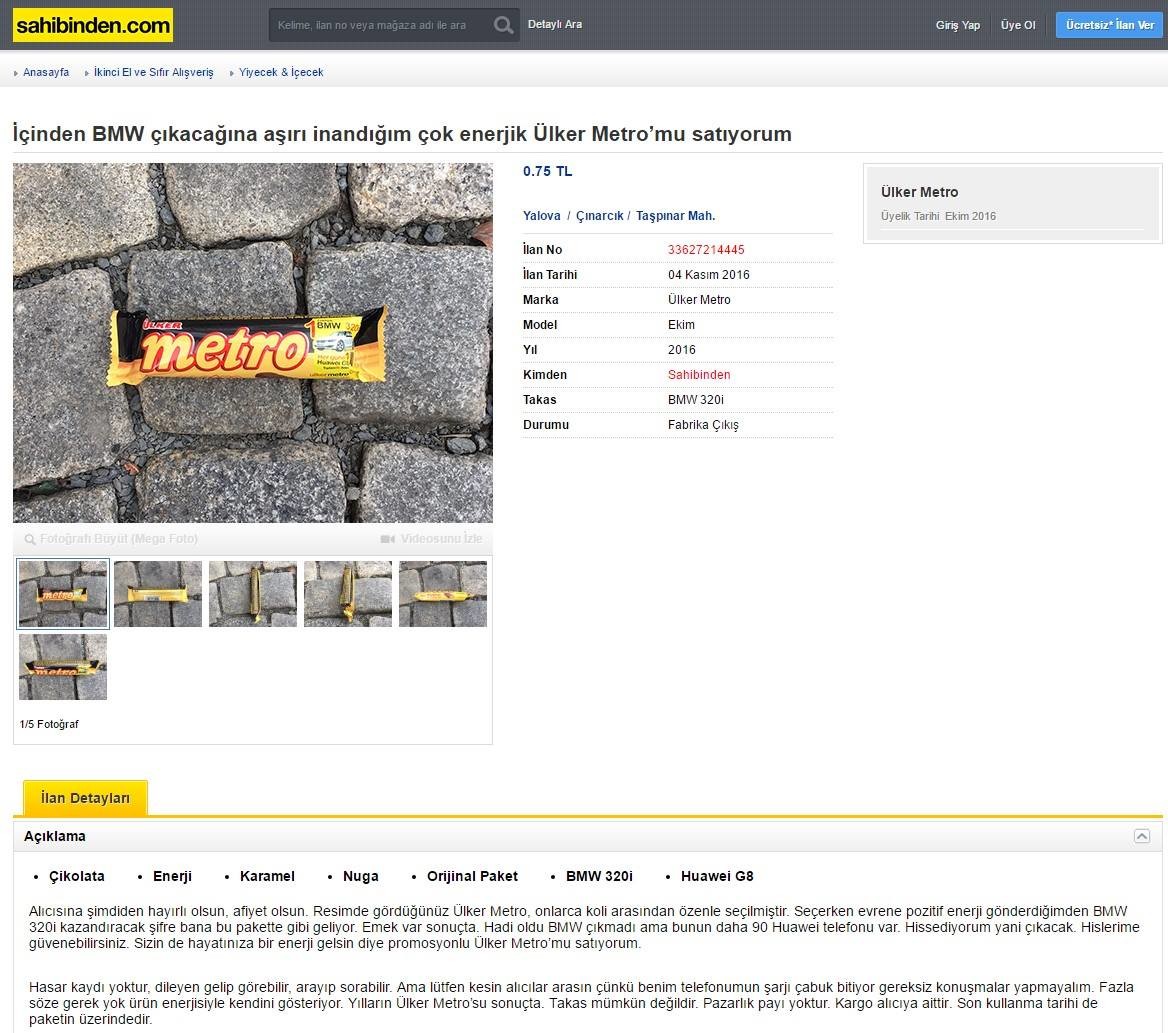Click Taşpınar Mah. neighborhood link

[x=676, y=216]
